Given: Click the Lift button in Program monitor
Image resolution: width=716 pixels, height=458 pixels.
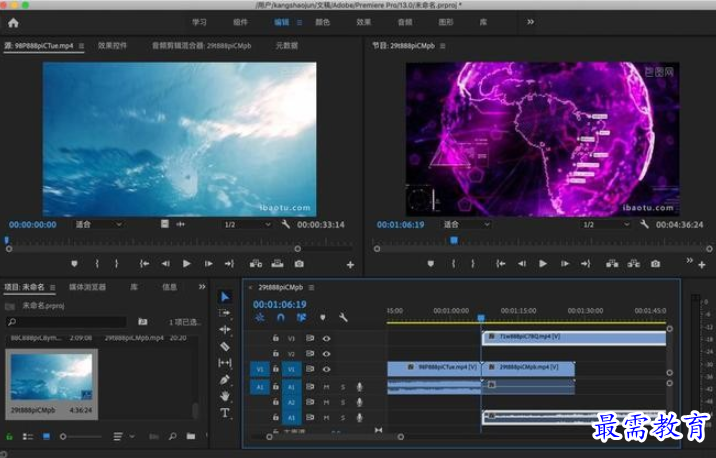Looking at the screenshot, I should 612,263.
